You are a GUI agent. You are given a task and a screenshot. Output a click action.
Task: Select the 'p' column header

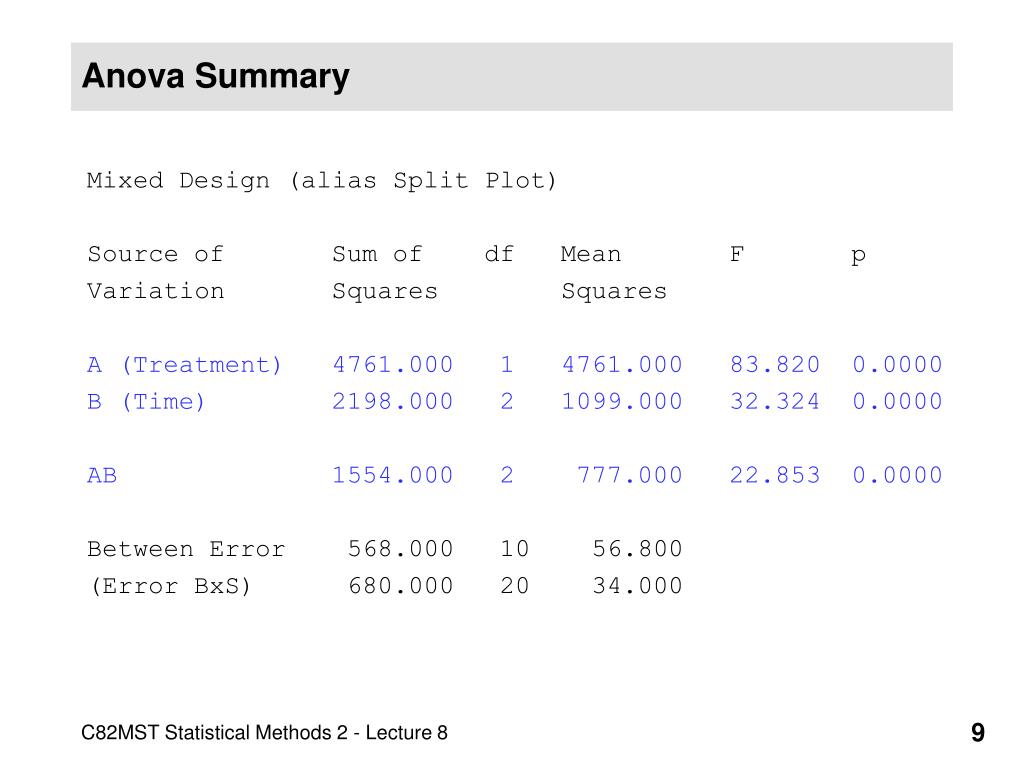(859, 256)
